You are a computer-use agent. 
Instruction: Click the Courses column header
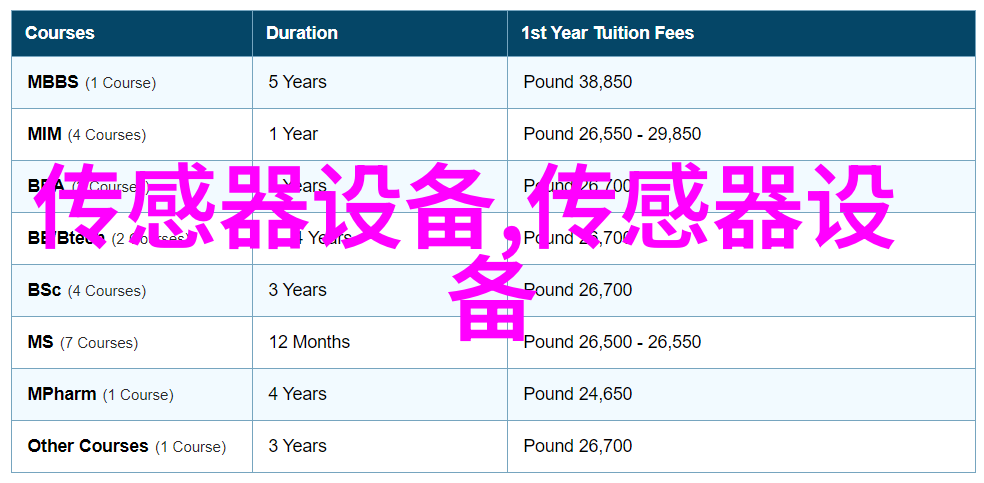[60, 33]
